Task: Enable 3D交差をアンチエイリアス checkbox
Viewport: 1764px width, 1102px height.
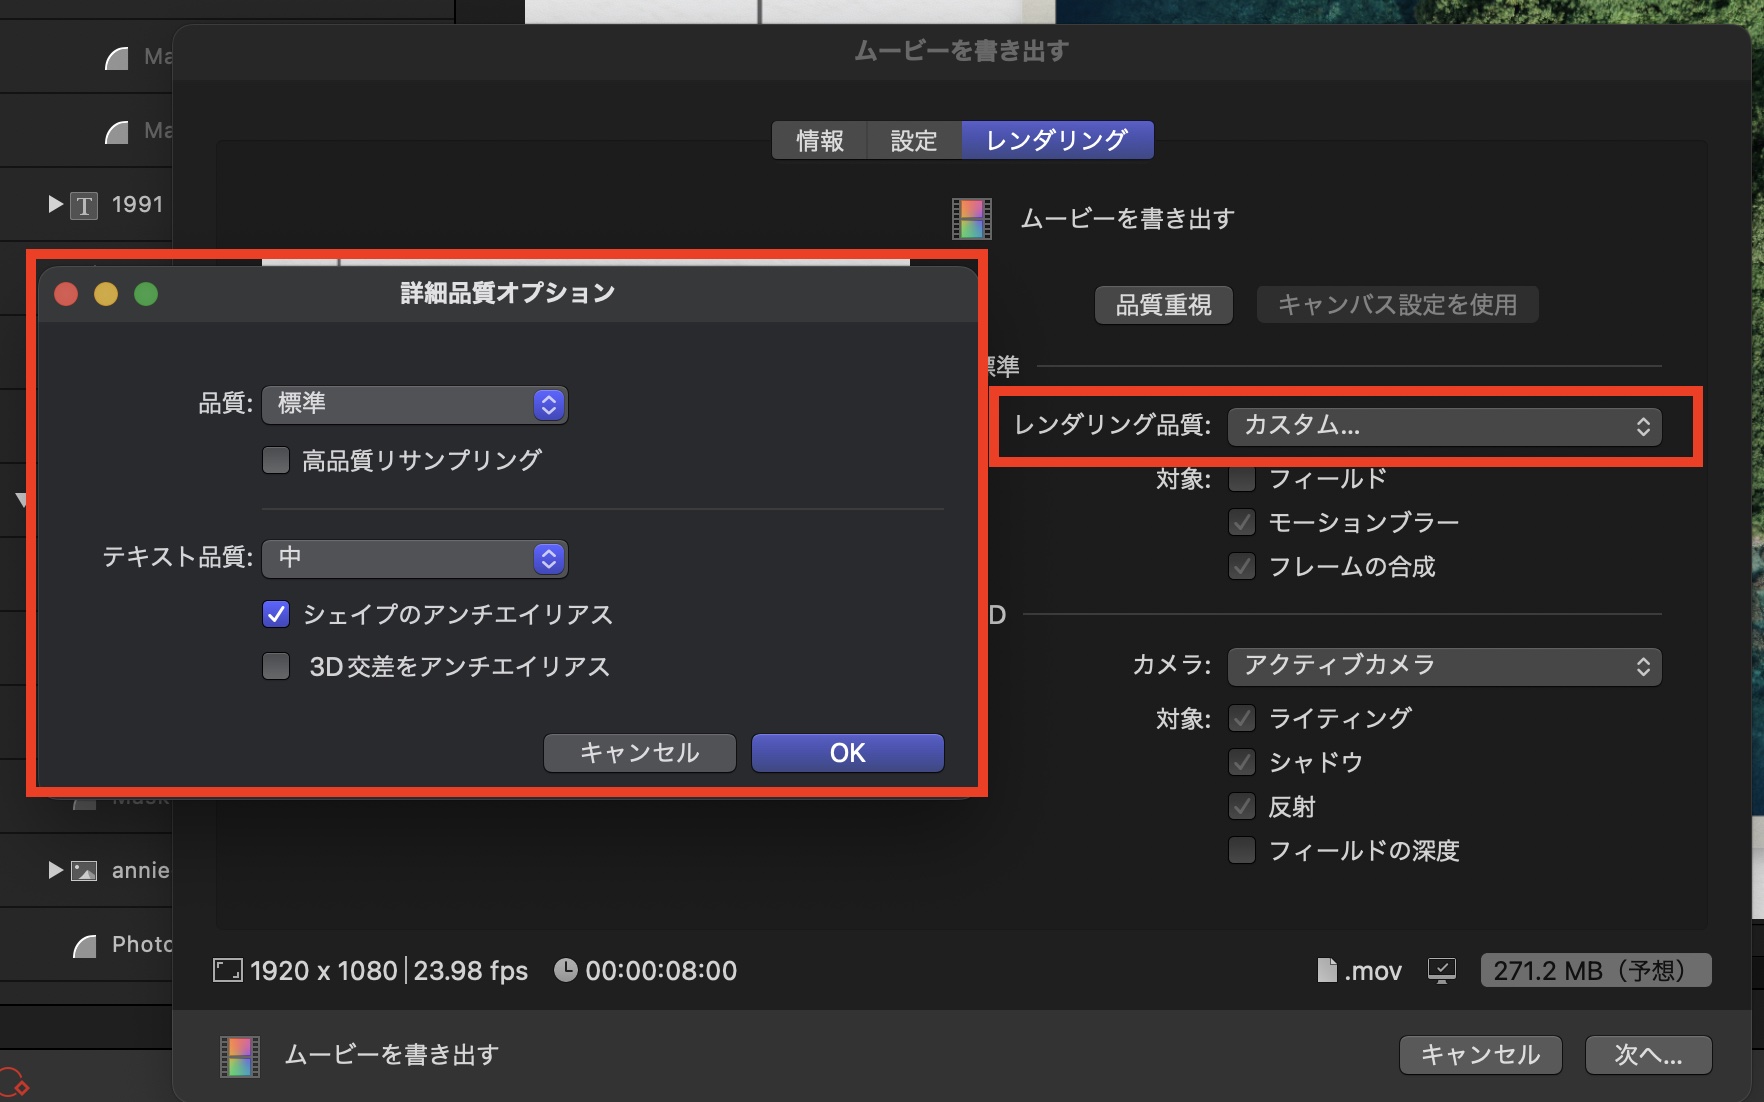Action: (x=276, y=666)
